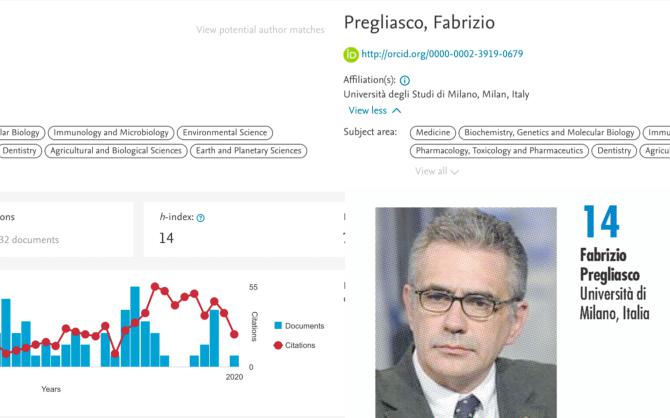670x418 pixels.
Task: Select the Immunology and Microbiology tag
Action: click(x=111, y=132)
